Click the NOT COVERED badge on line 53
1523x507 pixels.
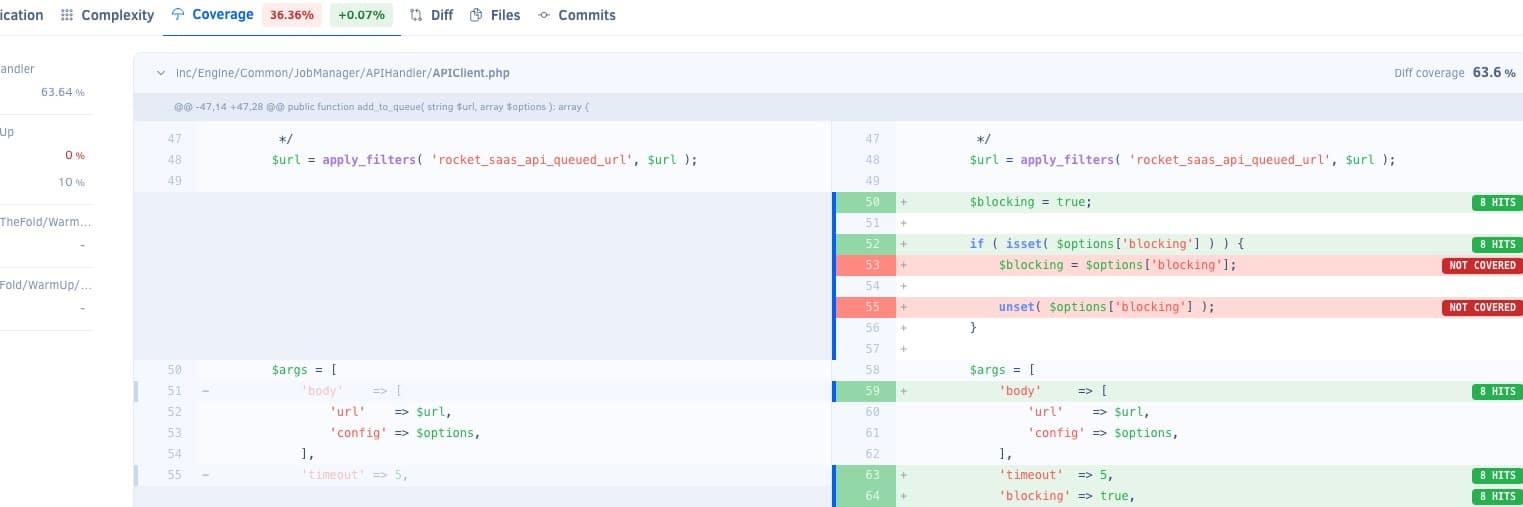[1481, 265]
